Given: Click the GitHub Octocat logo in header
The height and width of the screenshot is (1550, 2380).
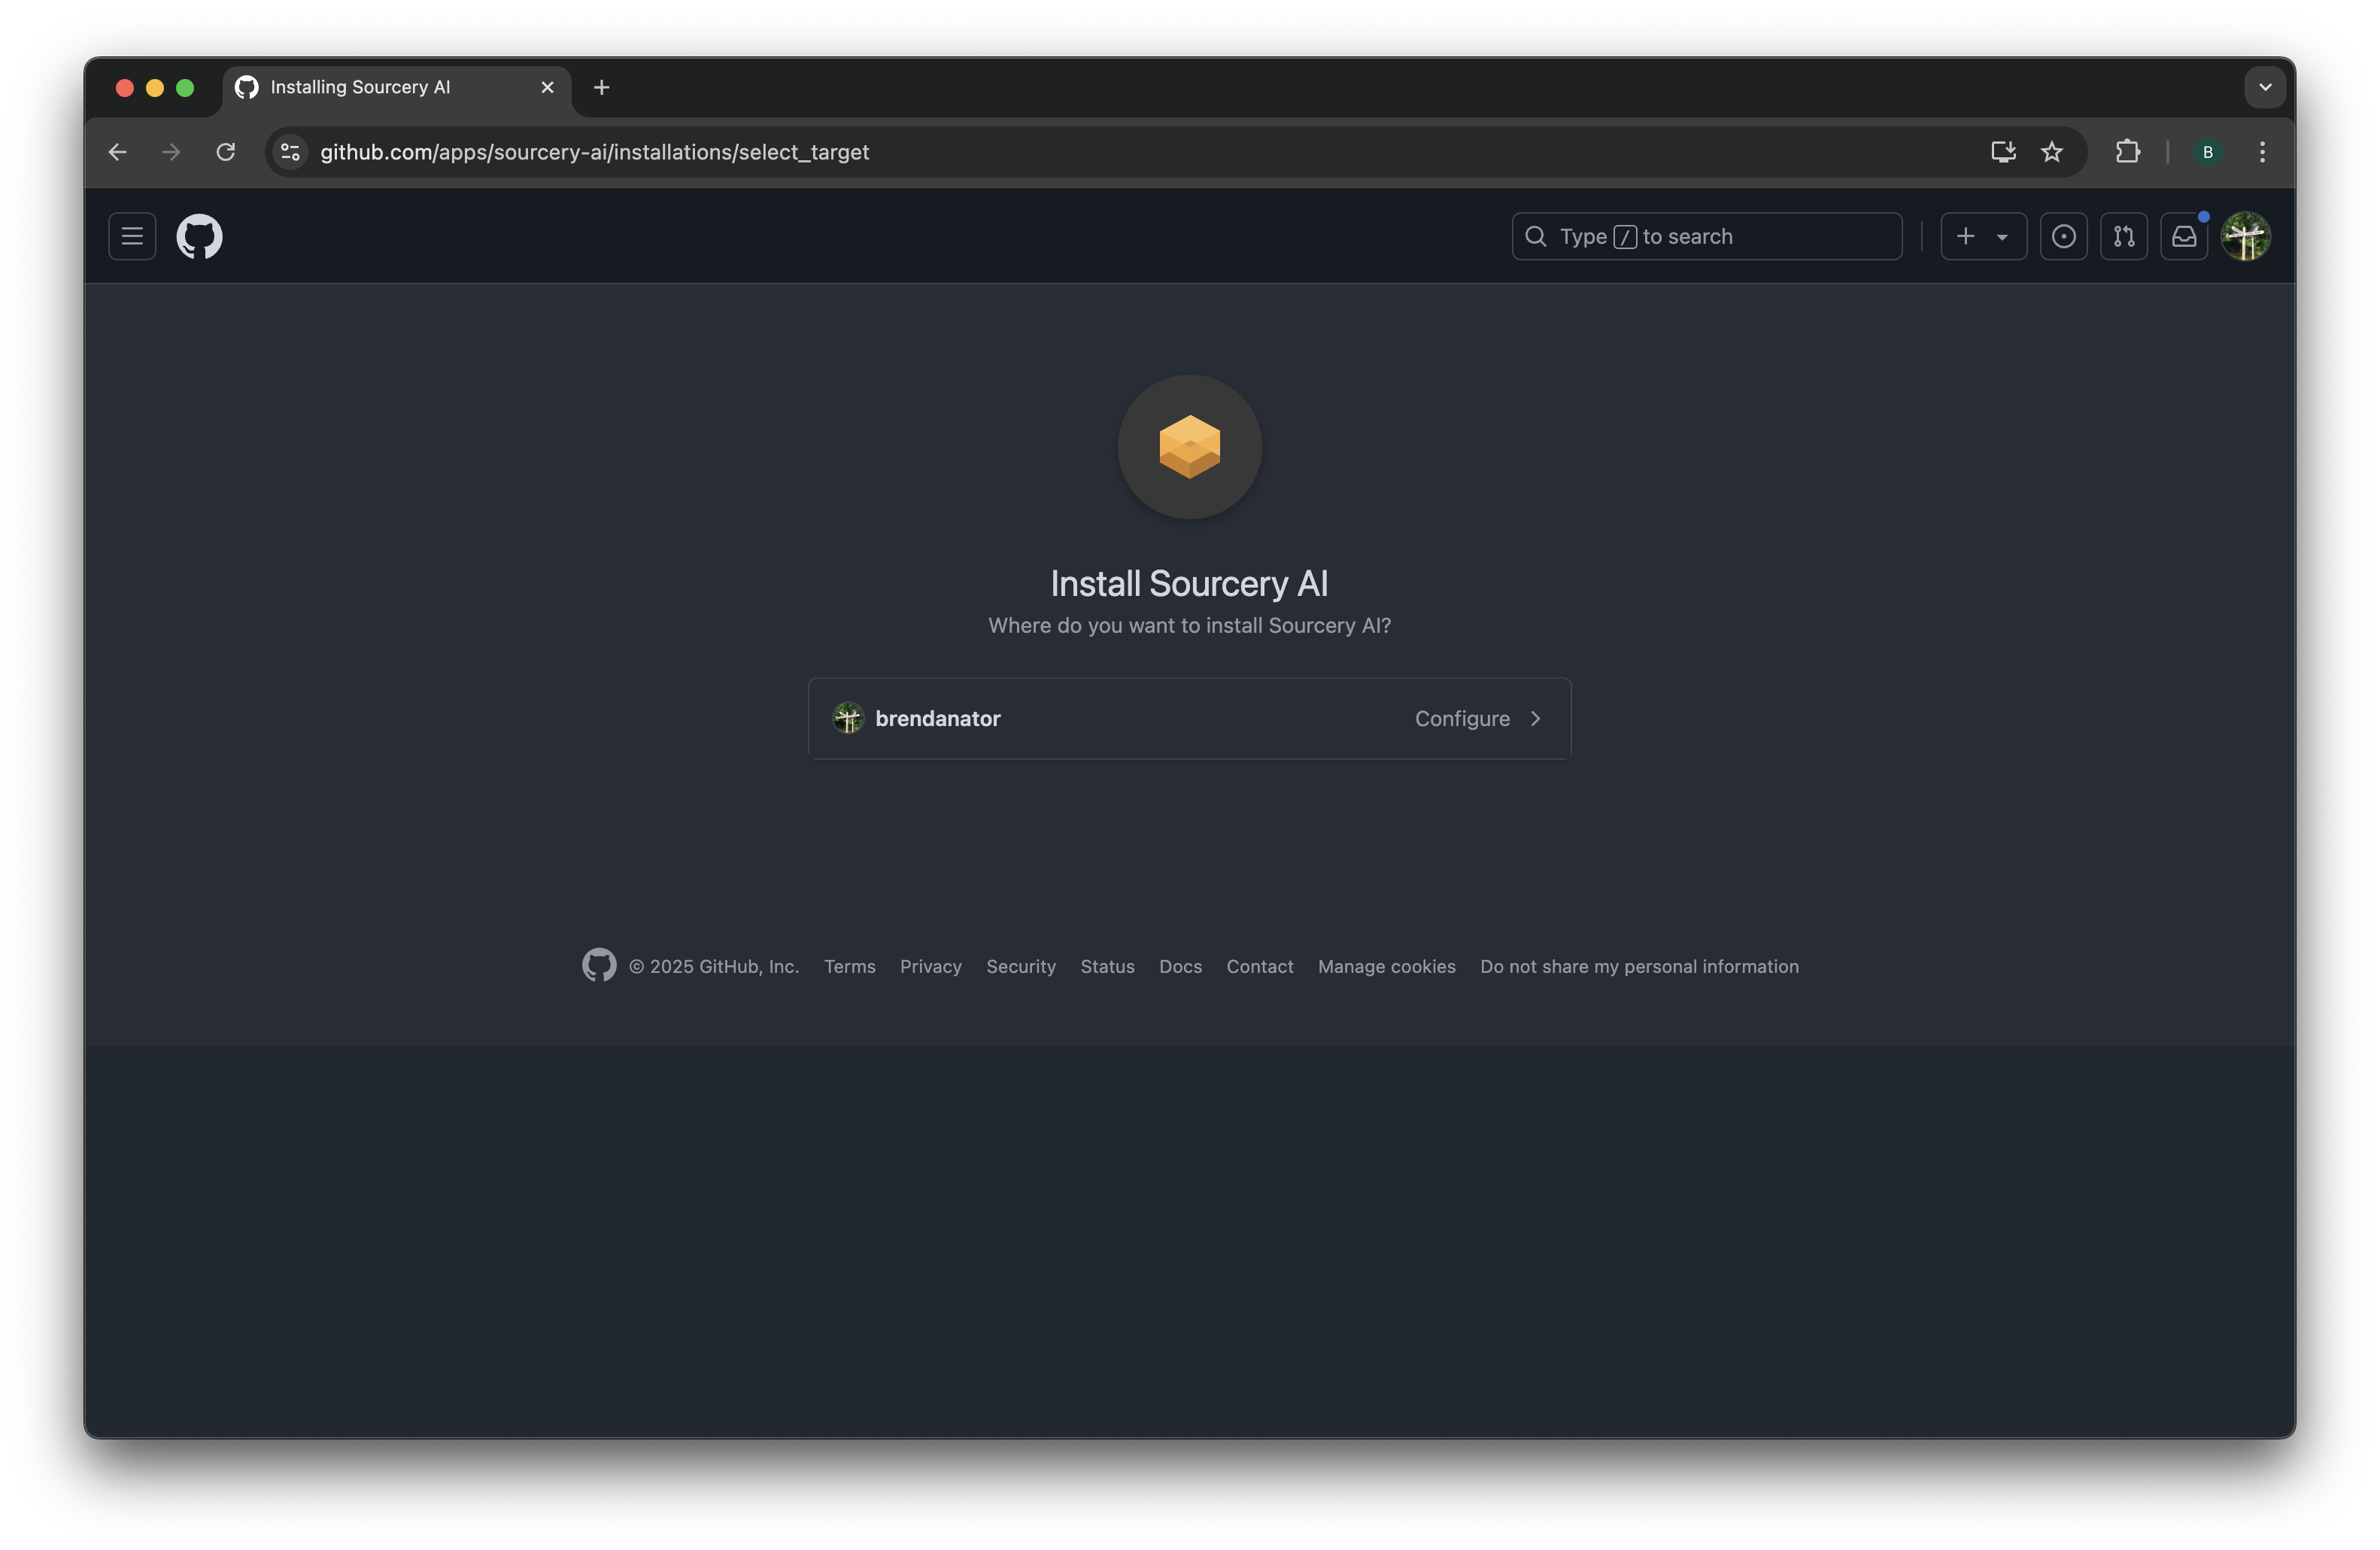Looking at the screenshot, I should click(200, 237).
